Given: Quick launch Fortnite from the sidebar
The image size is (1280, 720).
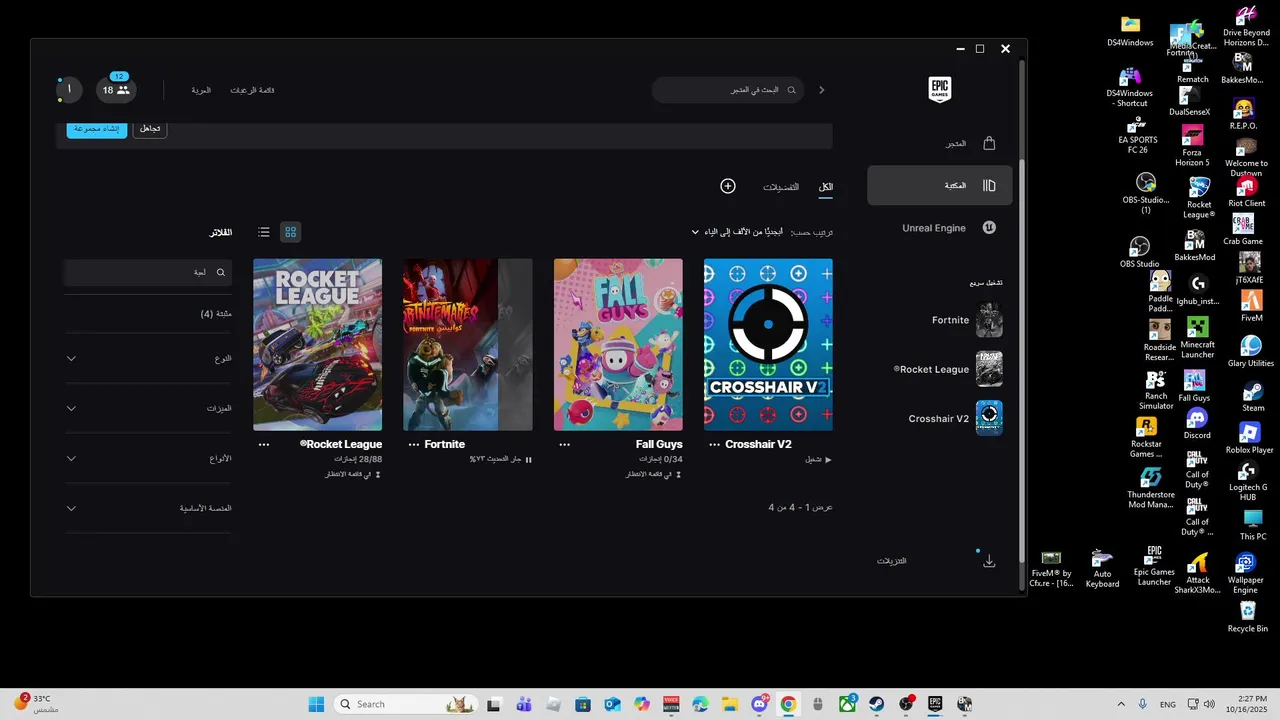Looking at the screenshot, I should click(x=966, y=320).
